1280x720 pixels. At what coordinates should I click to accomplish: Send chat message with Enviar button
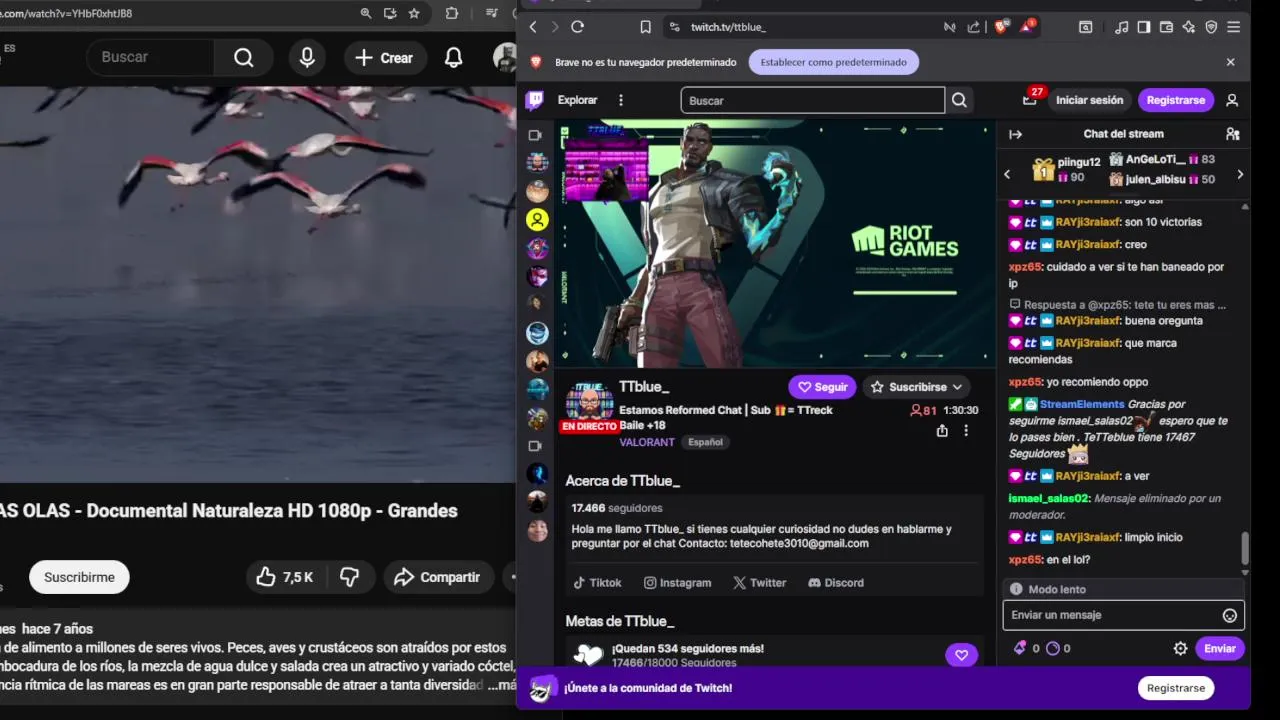coord(1219,648)
